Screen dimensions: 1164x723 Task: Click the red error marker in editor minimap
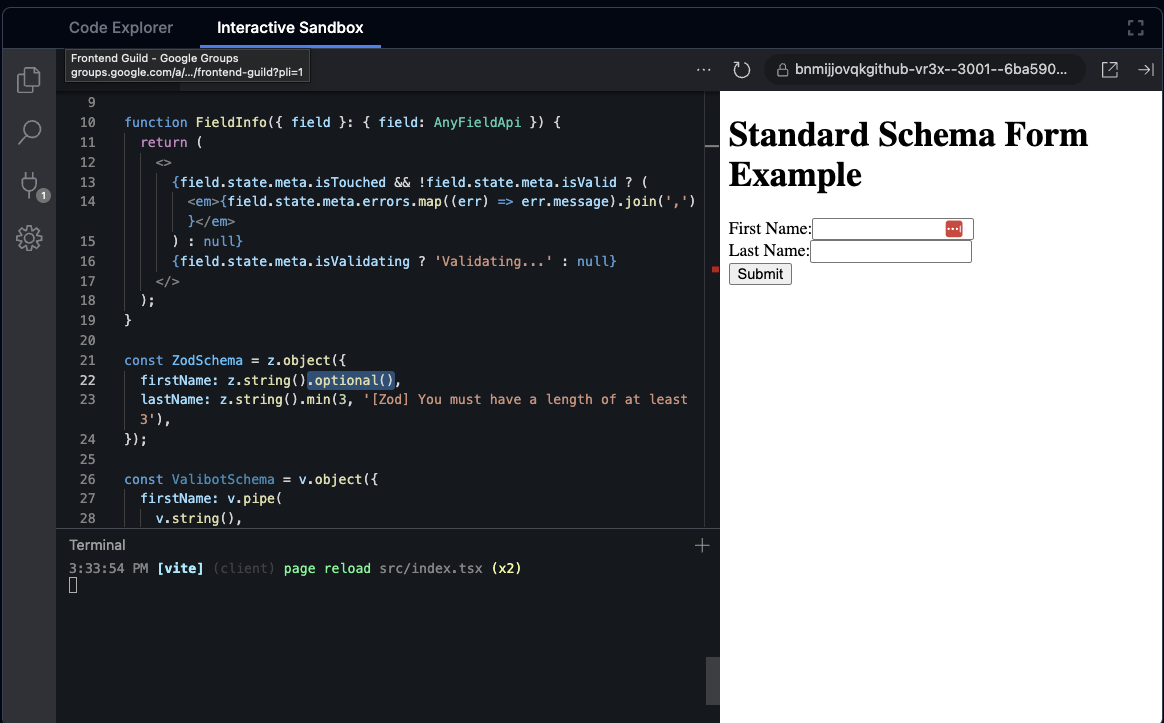point(715,269)
